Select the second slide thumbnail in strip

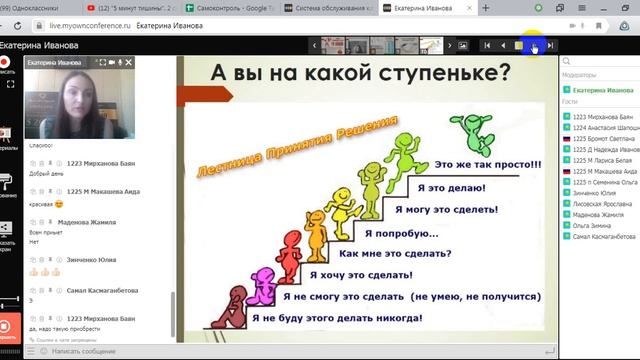[x=357, y=45]
